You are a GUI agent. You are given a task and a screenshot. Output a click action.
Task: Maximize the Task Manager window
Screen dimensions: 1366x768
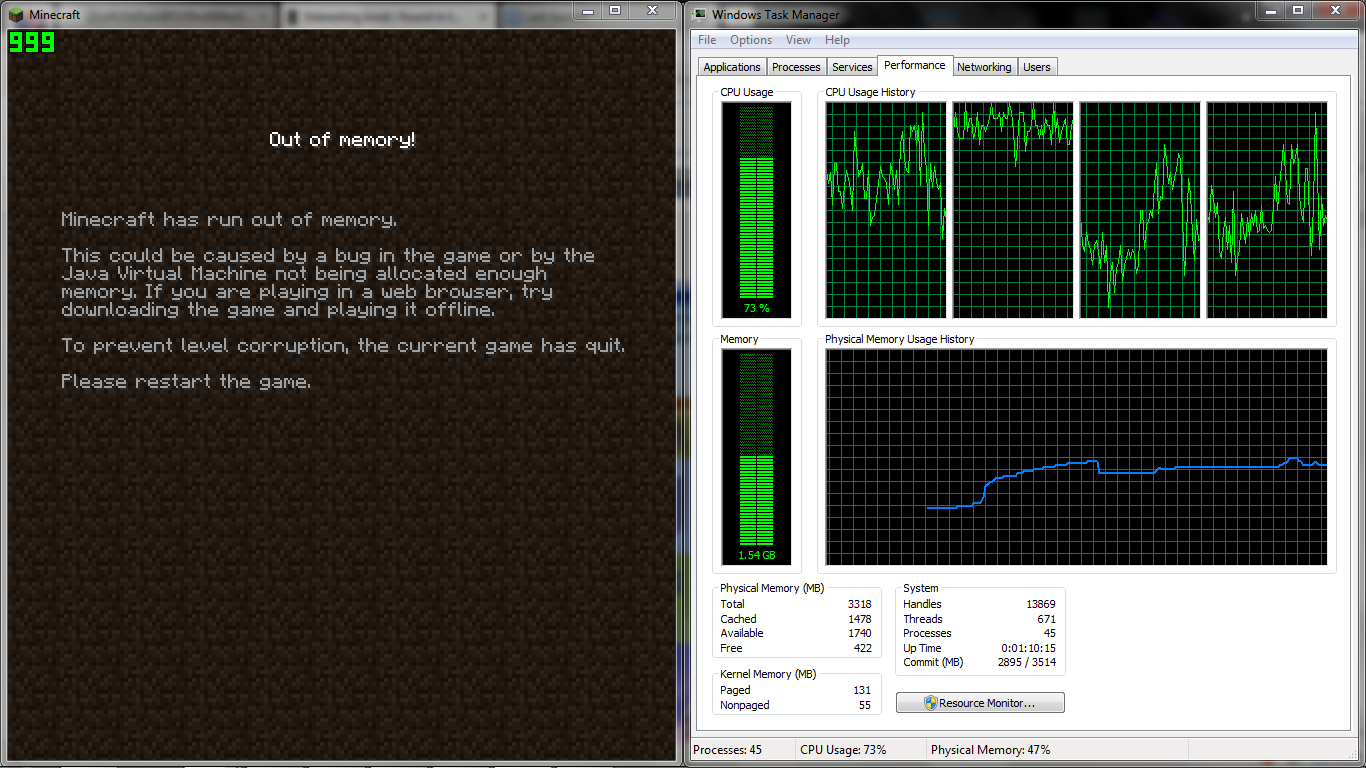point(1298,10)
